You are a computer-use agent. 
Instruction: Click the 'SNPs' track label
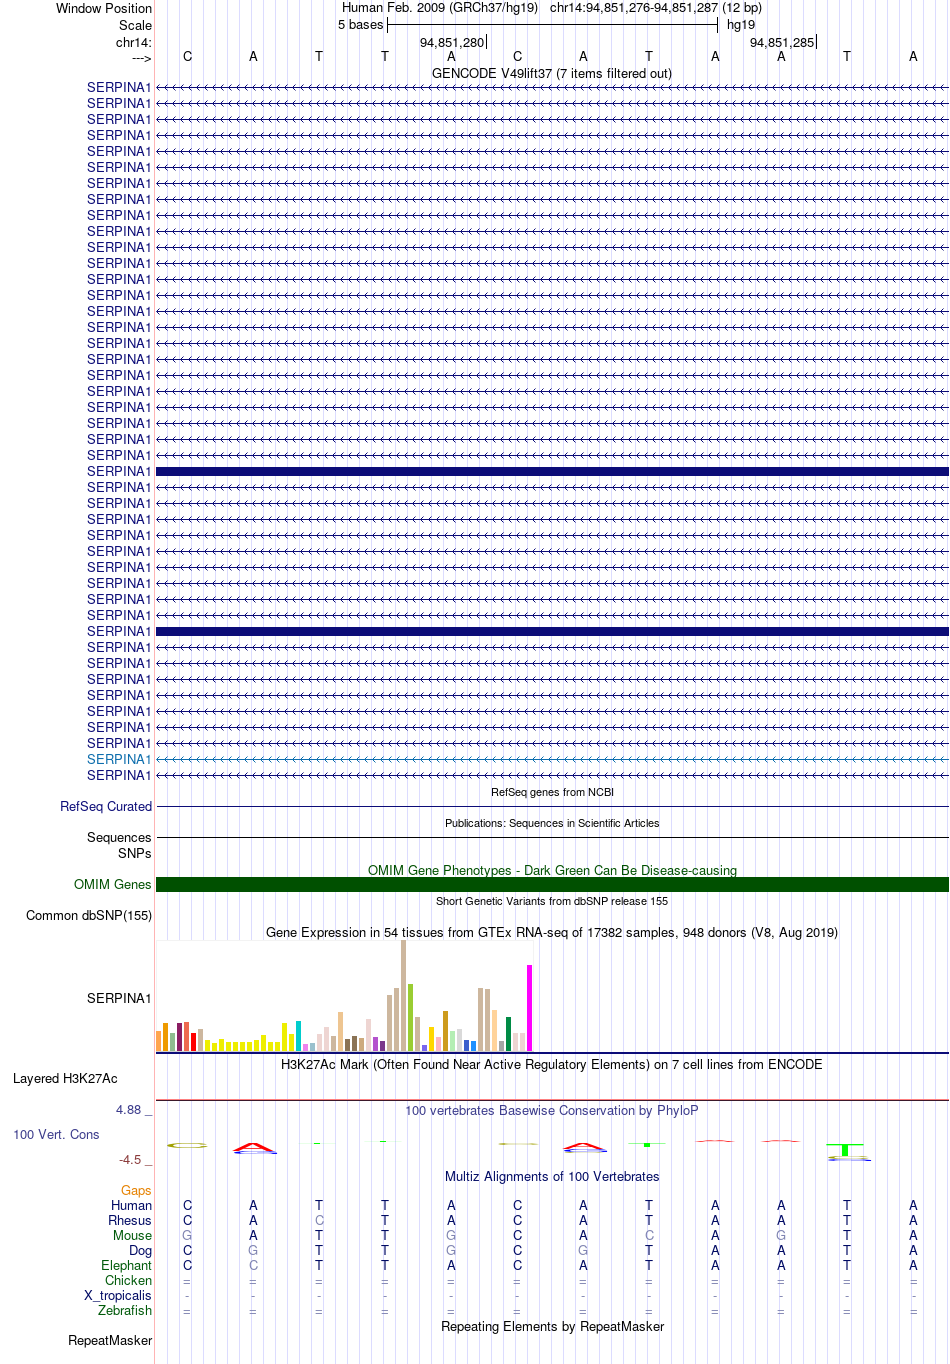pyautogui.click(x=135, y=853)
